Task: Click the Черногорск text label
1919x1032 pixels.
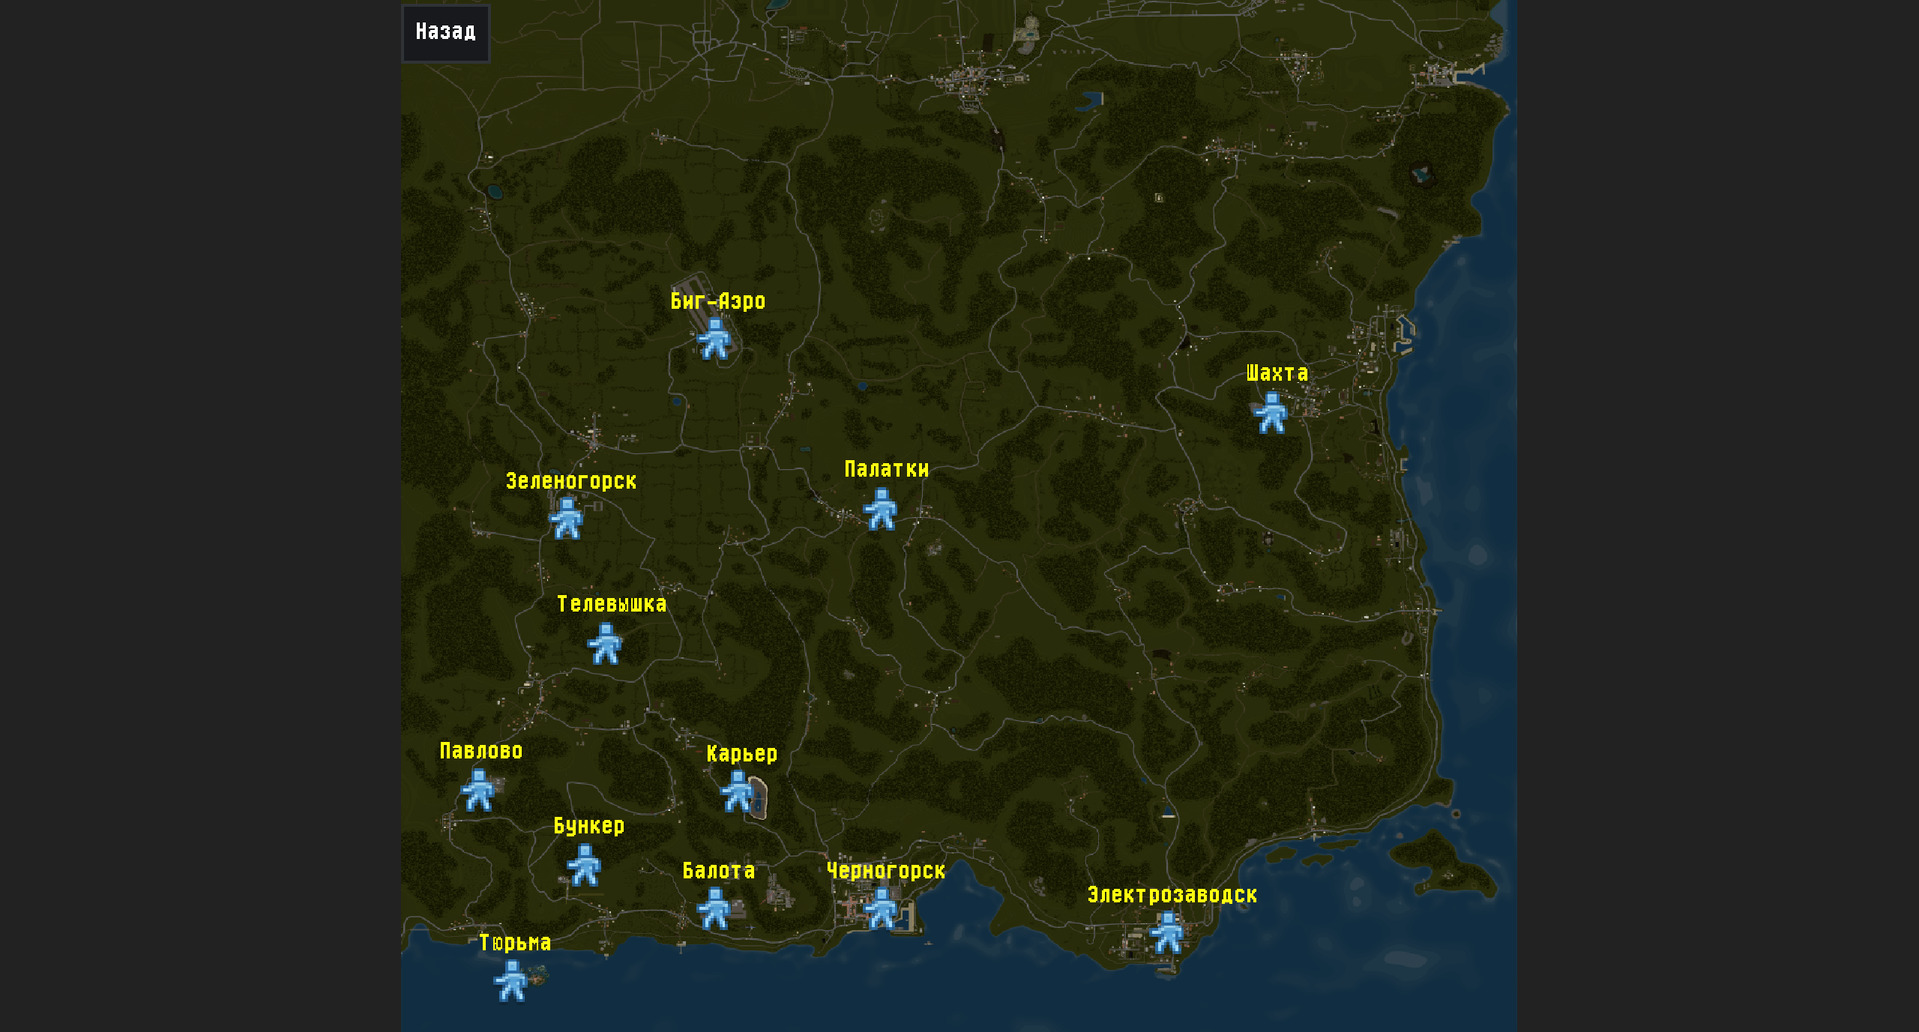Action: click(886, 871)
